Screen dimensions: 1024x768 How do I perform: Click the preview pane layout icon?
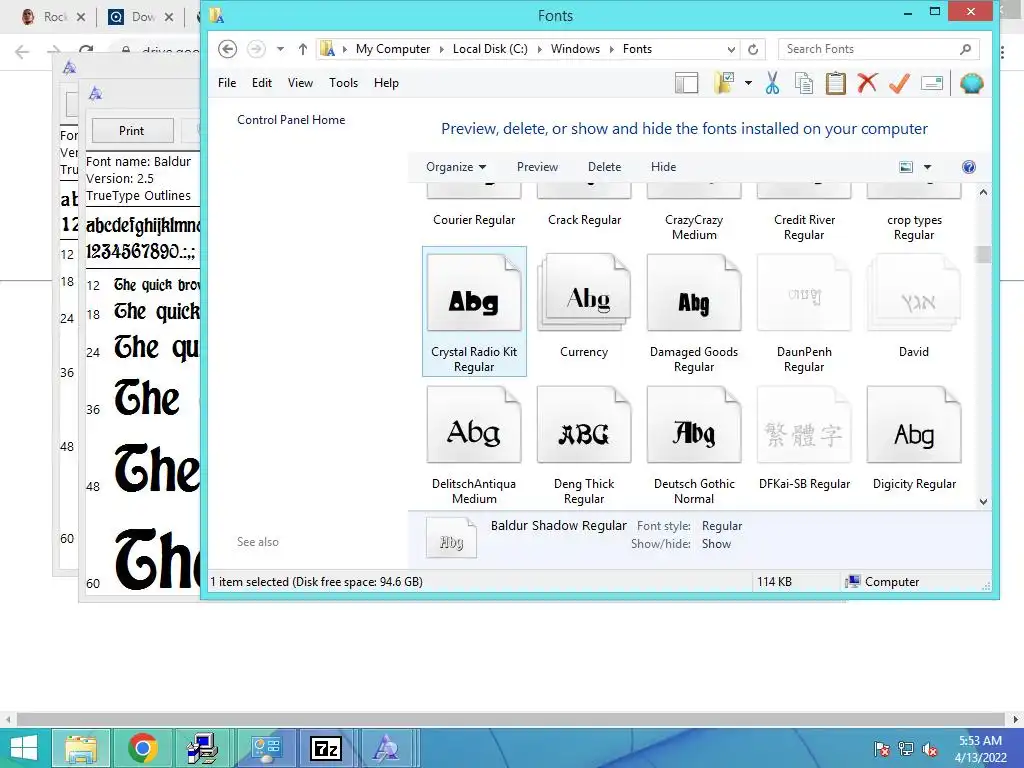[686, 84]
